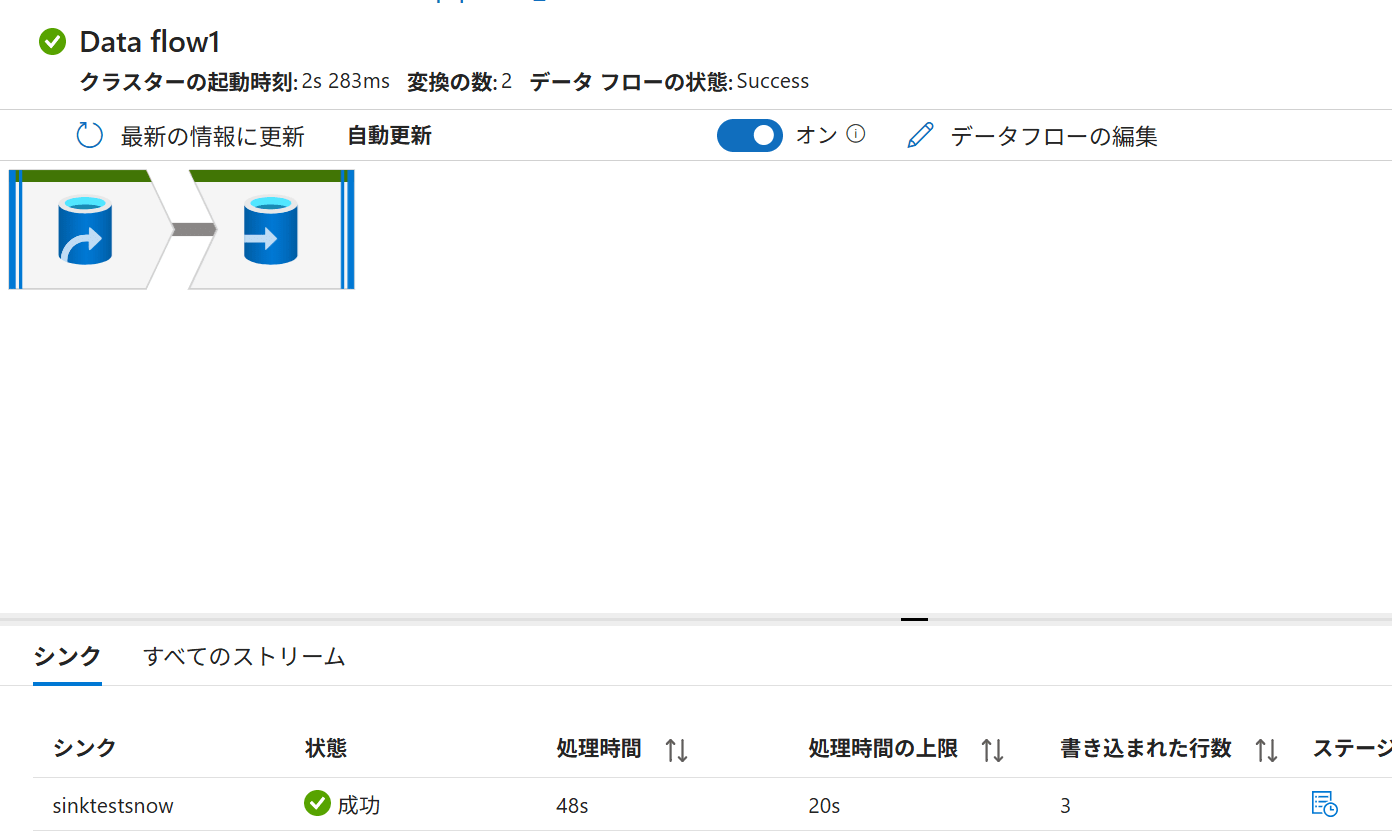
Task: Click the sink node database icon
Action: [x=271, y=230]
